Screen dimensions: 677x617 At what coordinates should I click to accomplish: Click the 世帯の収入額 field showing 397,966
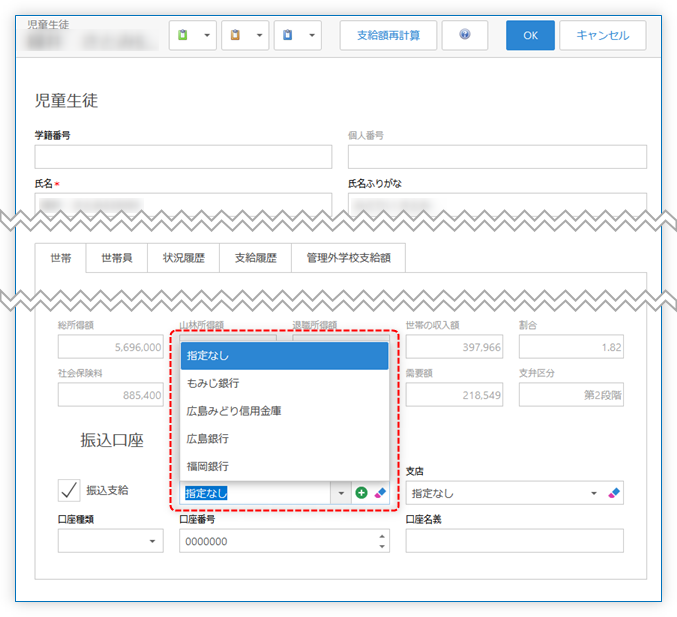pos(454,347)
